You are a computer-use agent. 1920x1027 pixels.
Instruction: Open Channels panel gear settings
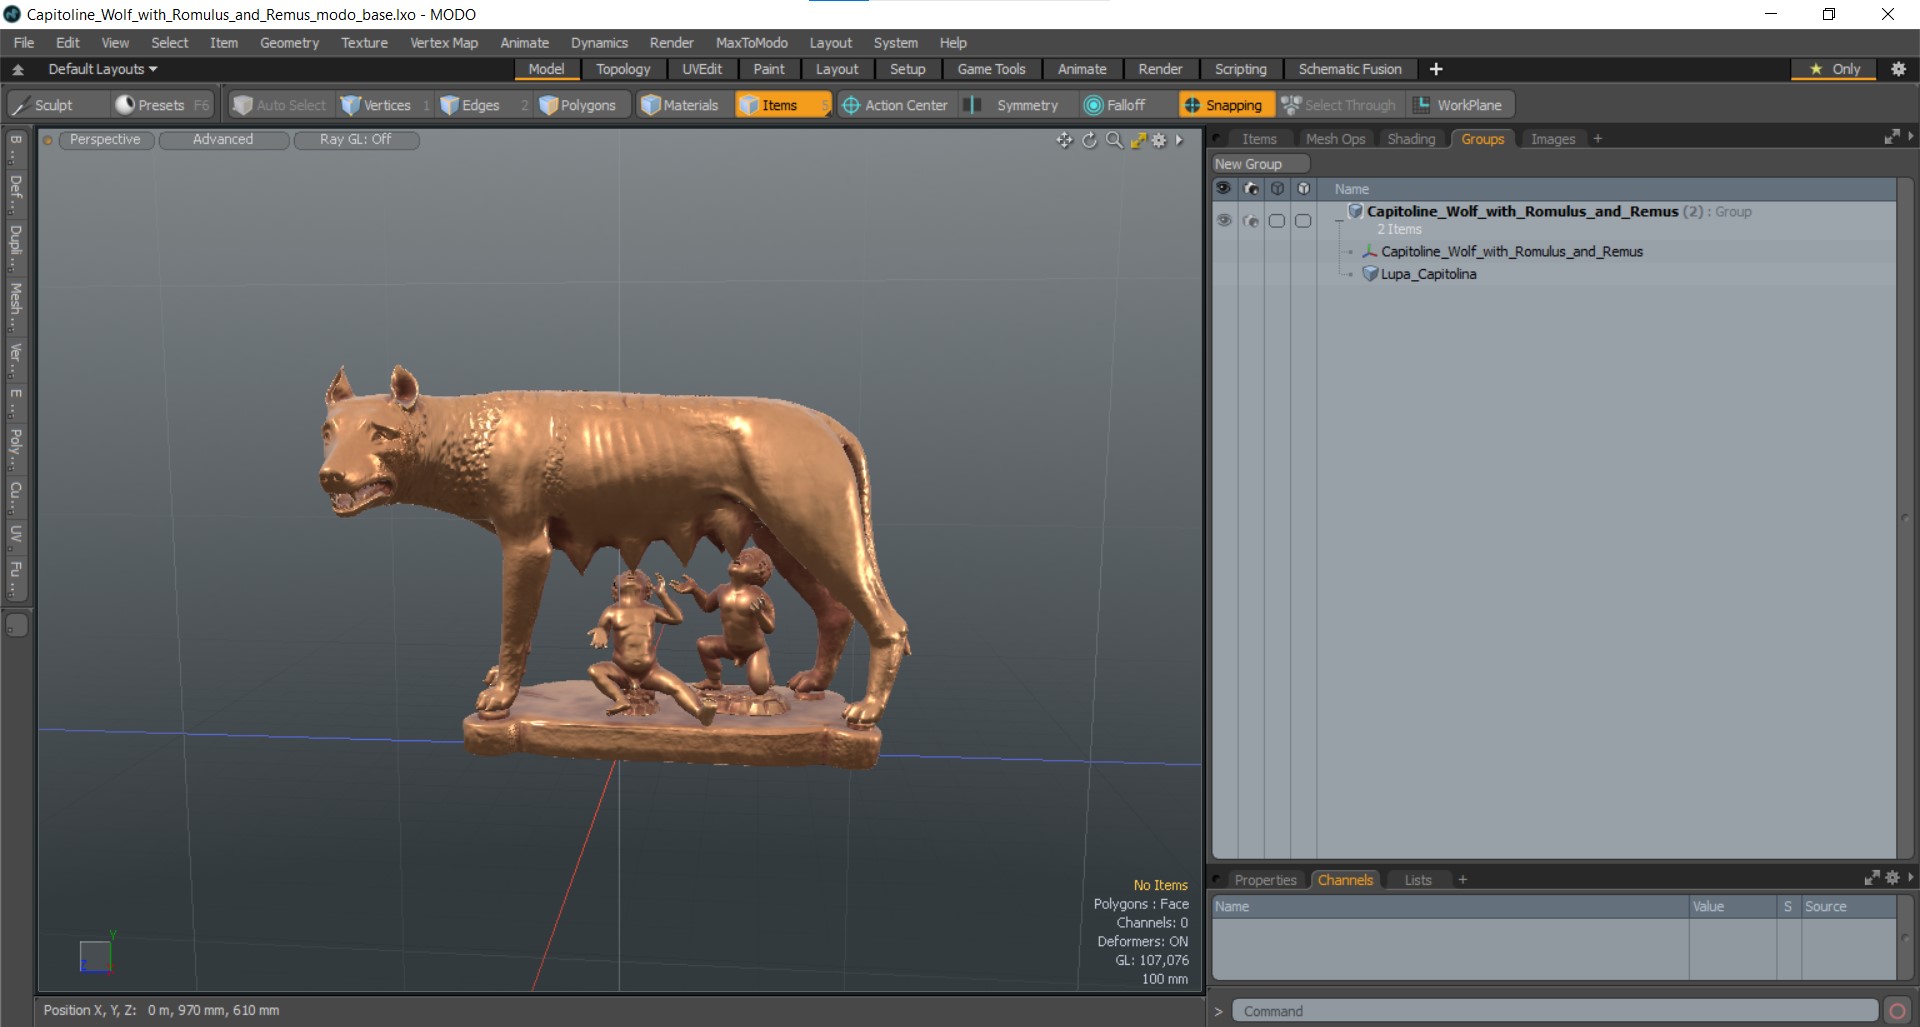click(1892, 877)
